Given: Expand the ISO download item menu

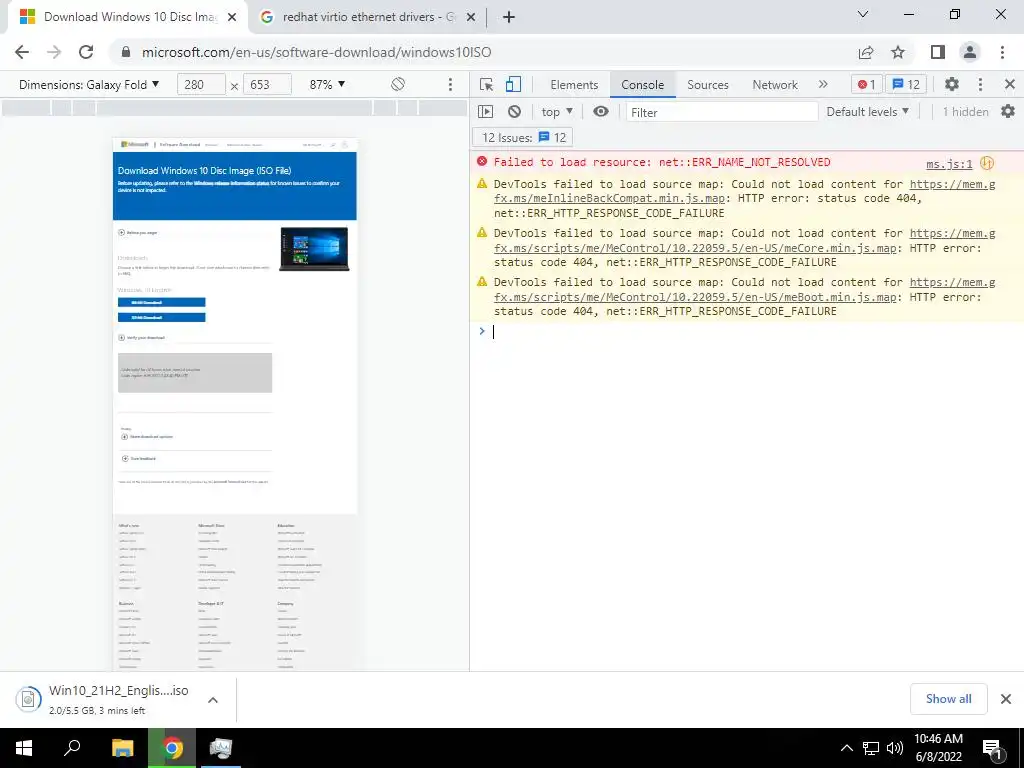Looking at the screenshot, I should (x=213, y=699).
